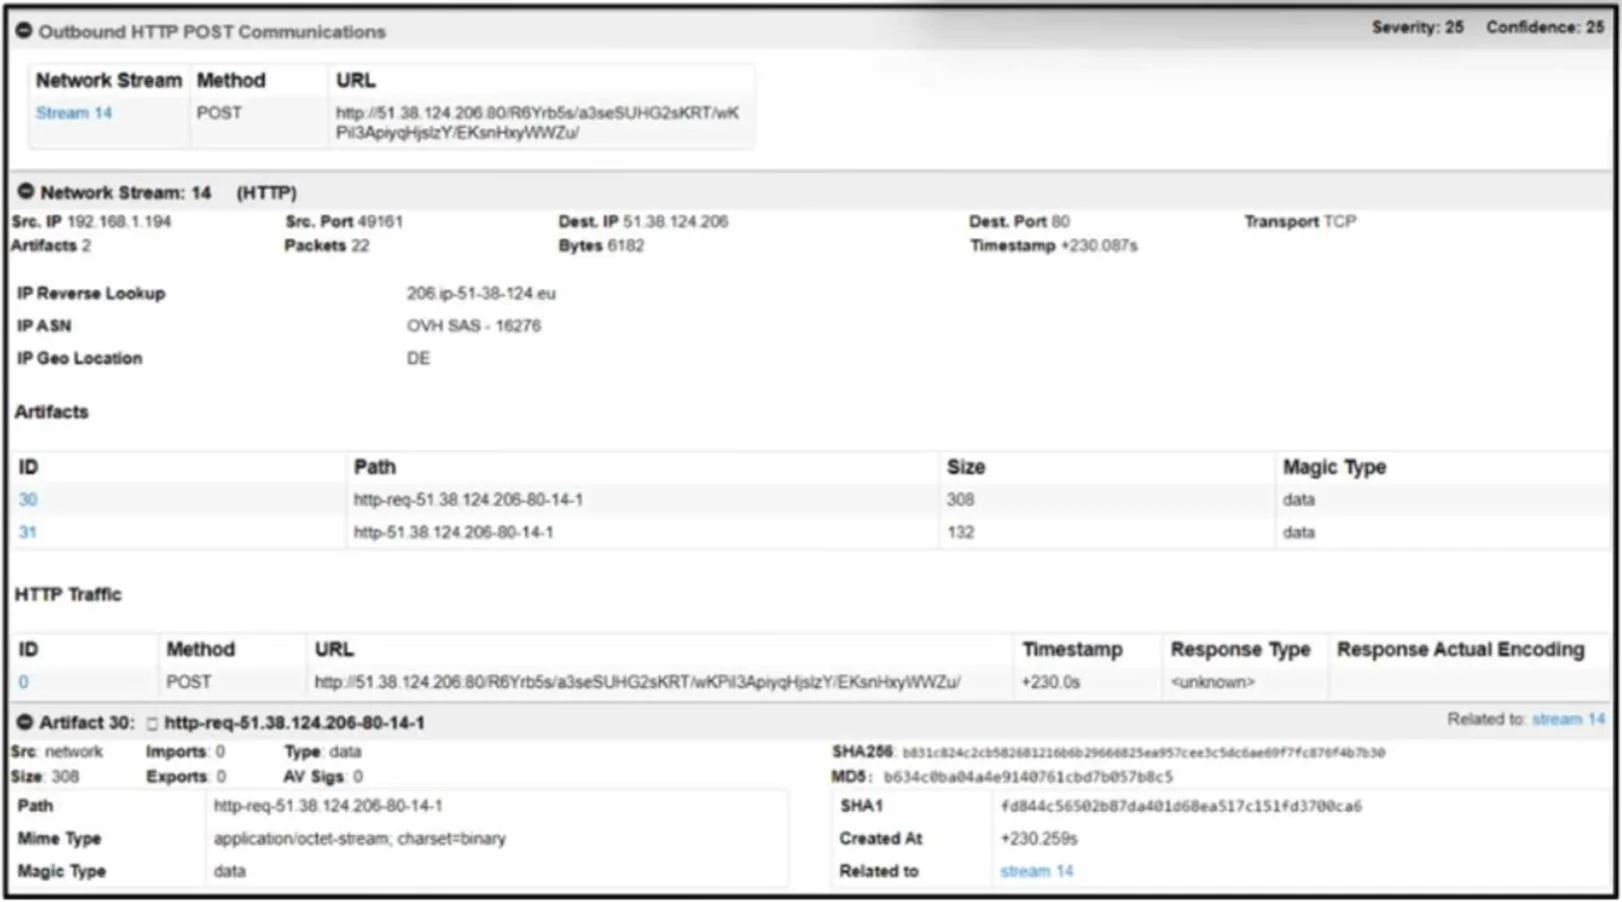Select the SHA256 hash value
1622x902 pixels.
pyautogui.click(x=1143, y=753)
